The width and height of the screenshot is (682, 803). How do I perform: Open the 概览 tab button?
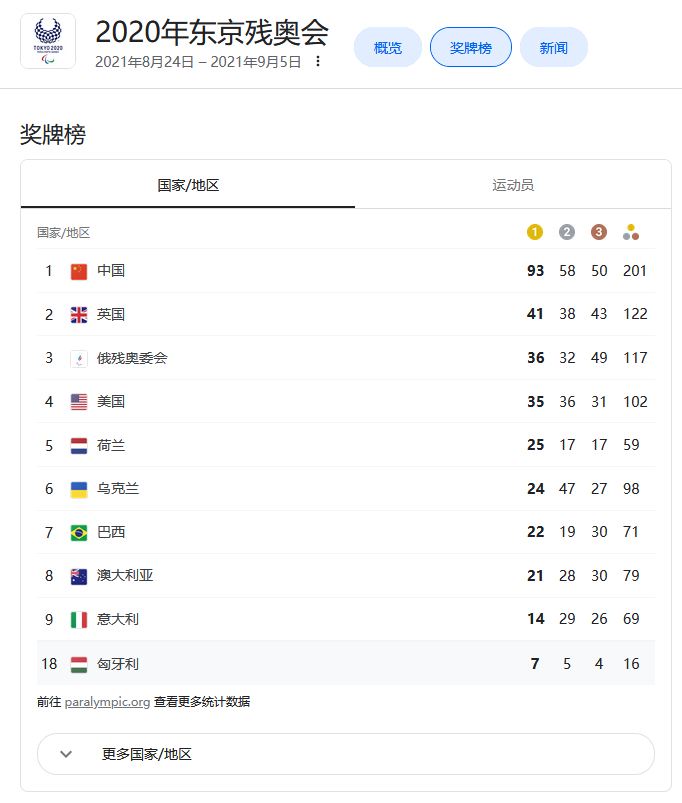point(388,47)
